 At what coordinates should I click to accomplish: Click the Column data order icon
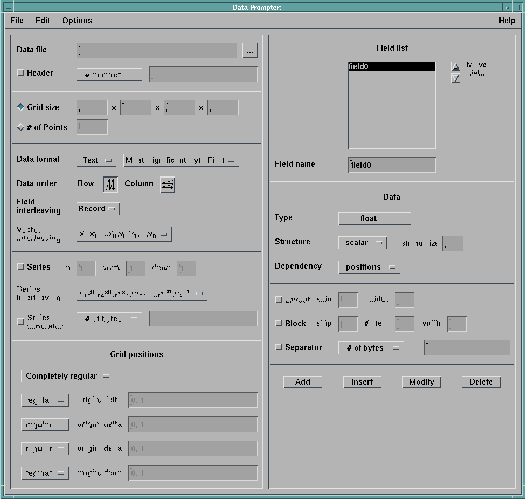point(167,185)
